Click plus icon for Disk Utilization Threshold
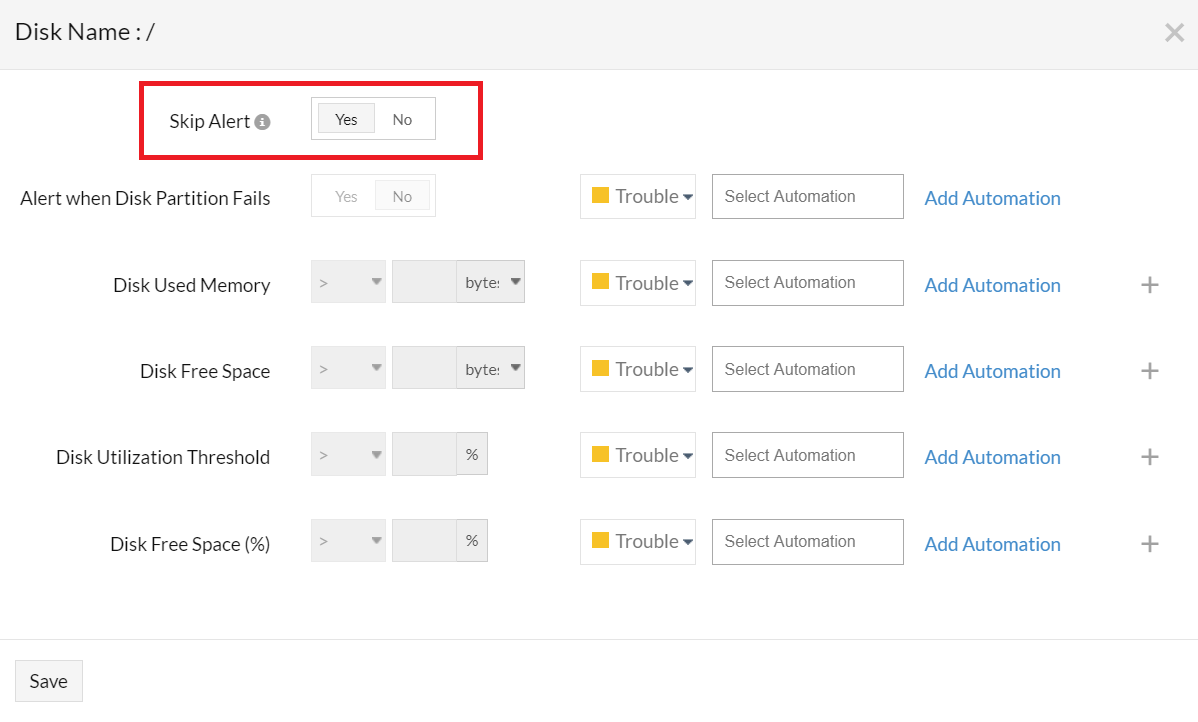1198x722 pixels. tap(1149, 457)
